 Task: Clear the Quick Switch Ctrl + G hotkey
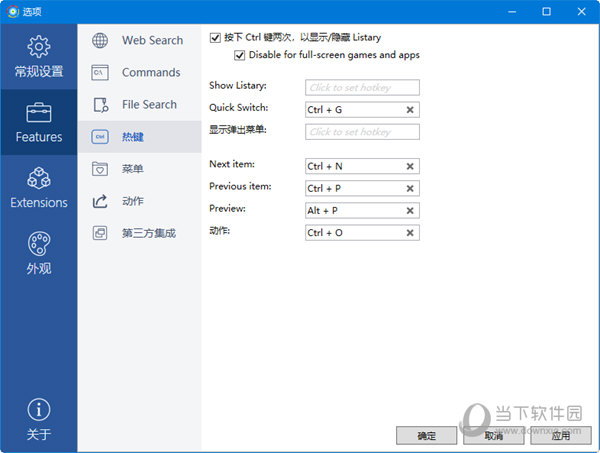click(x=410, y=110)
